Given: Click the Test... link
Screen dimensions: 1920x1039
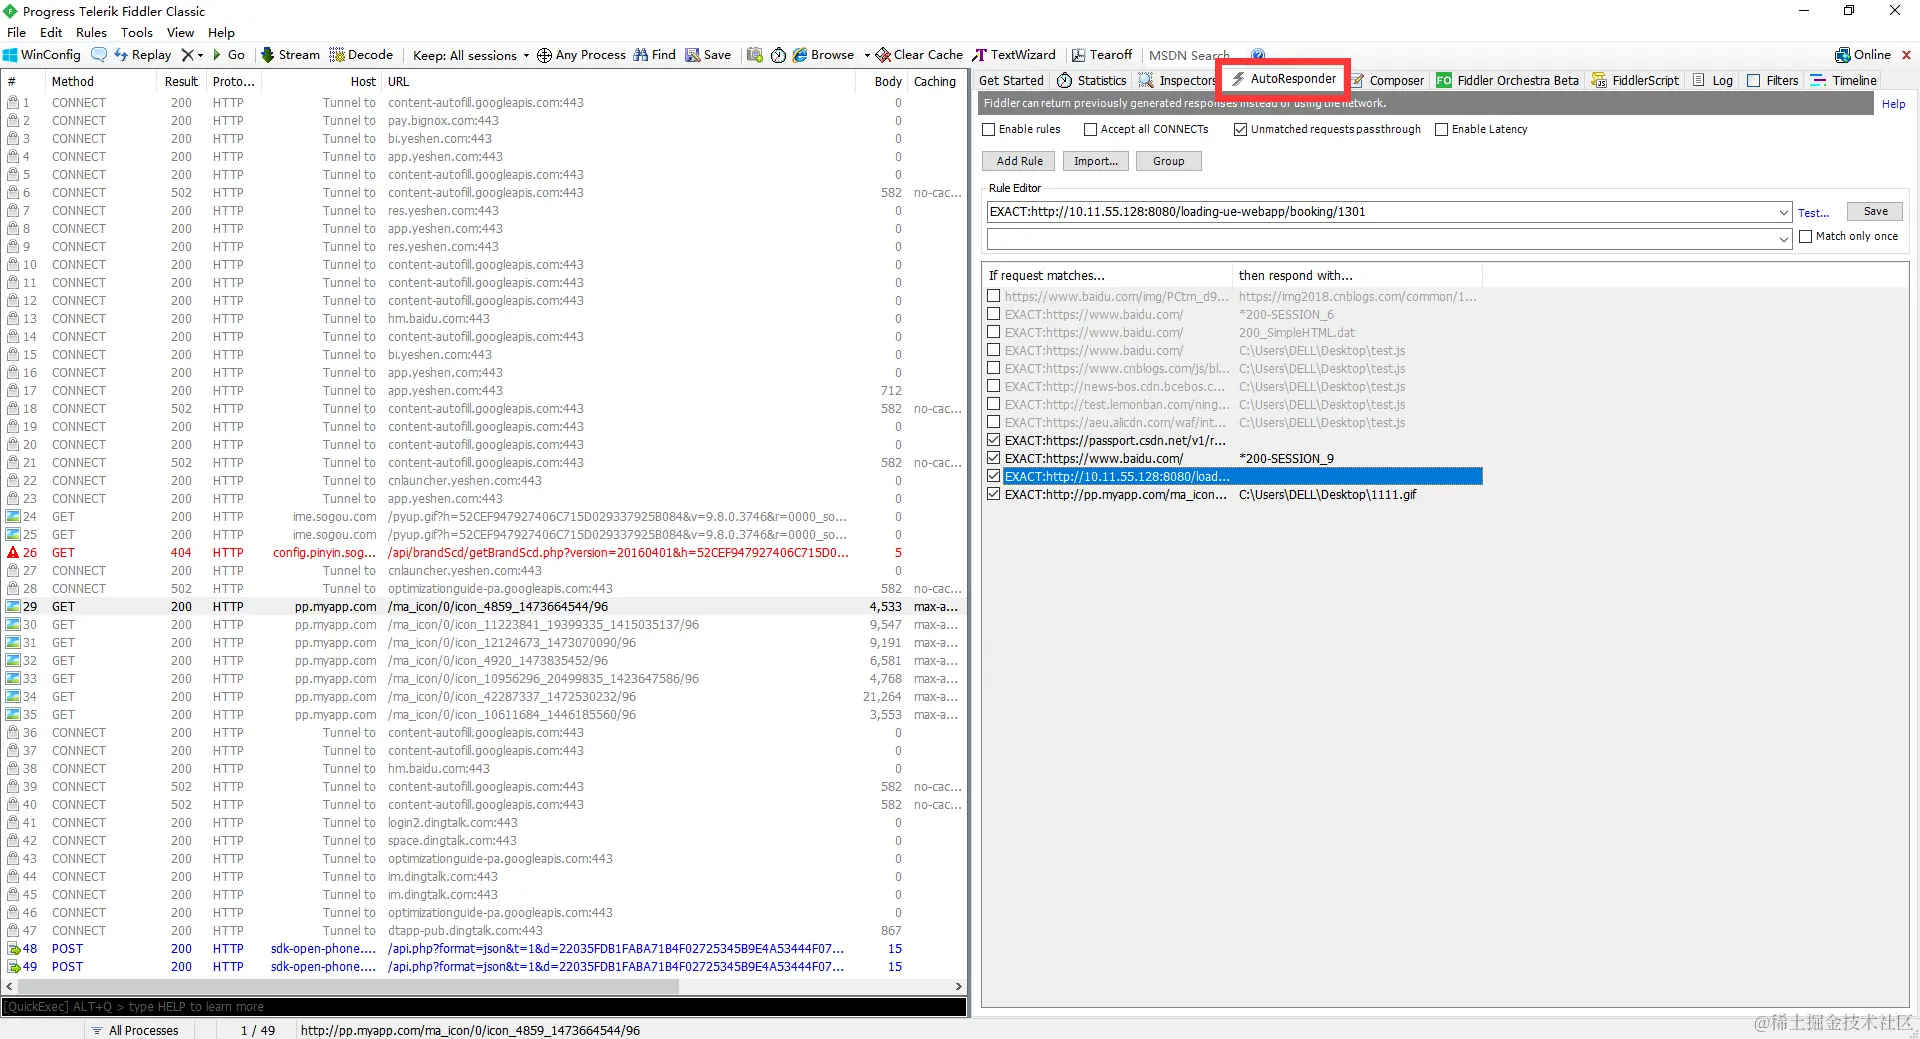Looking at the screenshot, I should (1813, 213).
